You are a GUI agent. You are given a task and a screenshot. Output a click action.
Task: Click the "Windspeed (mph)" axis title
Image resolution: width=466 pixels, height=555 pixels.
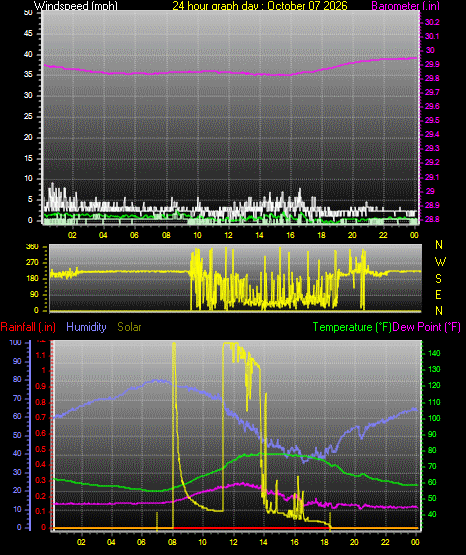(76, 6)
